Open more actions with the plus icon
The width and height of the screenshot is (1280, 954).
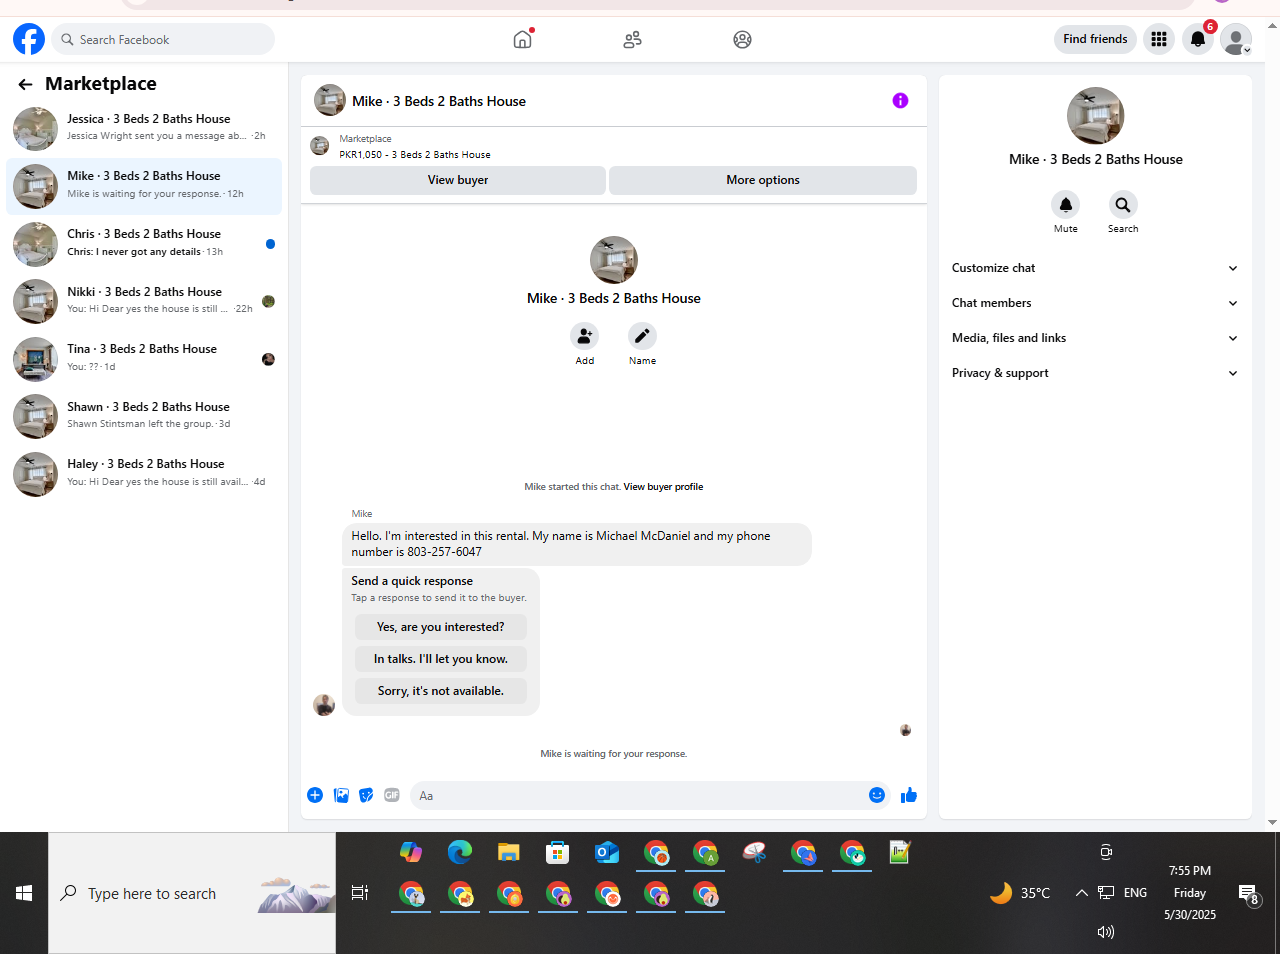315,795
